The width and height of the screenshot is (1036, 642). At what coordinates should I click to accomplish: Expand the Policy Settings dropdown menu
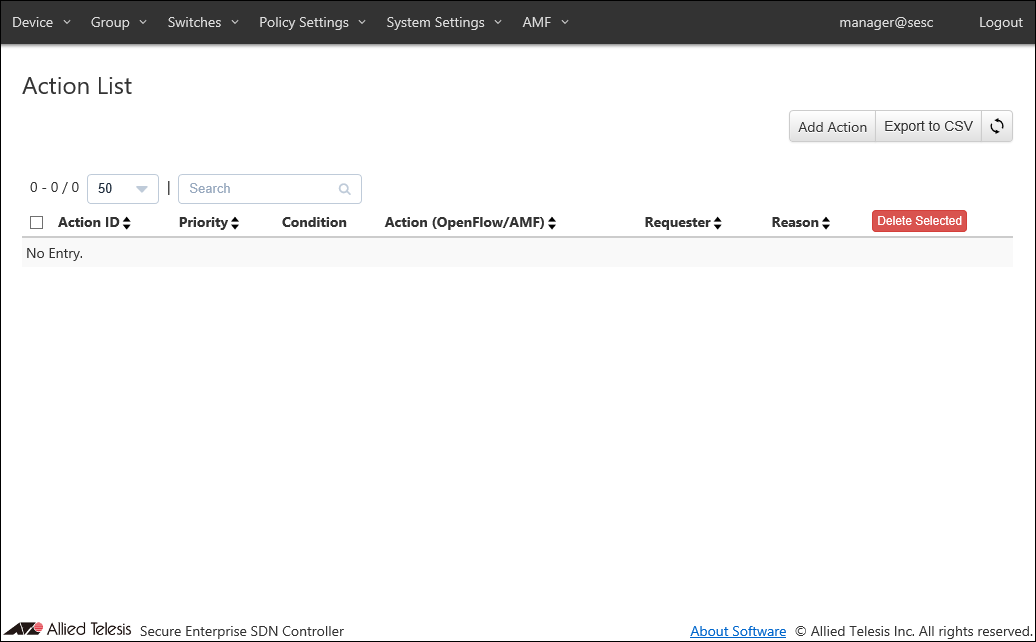point(312,22)
